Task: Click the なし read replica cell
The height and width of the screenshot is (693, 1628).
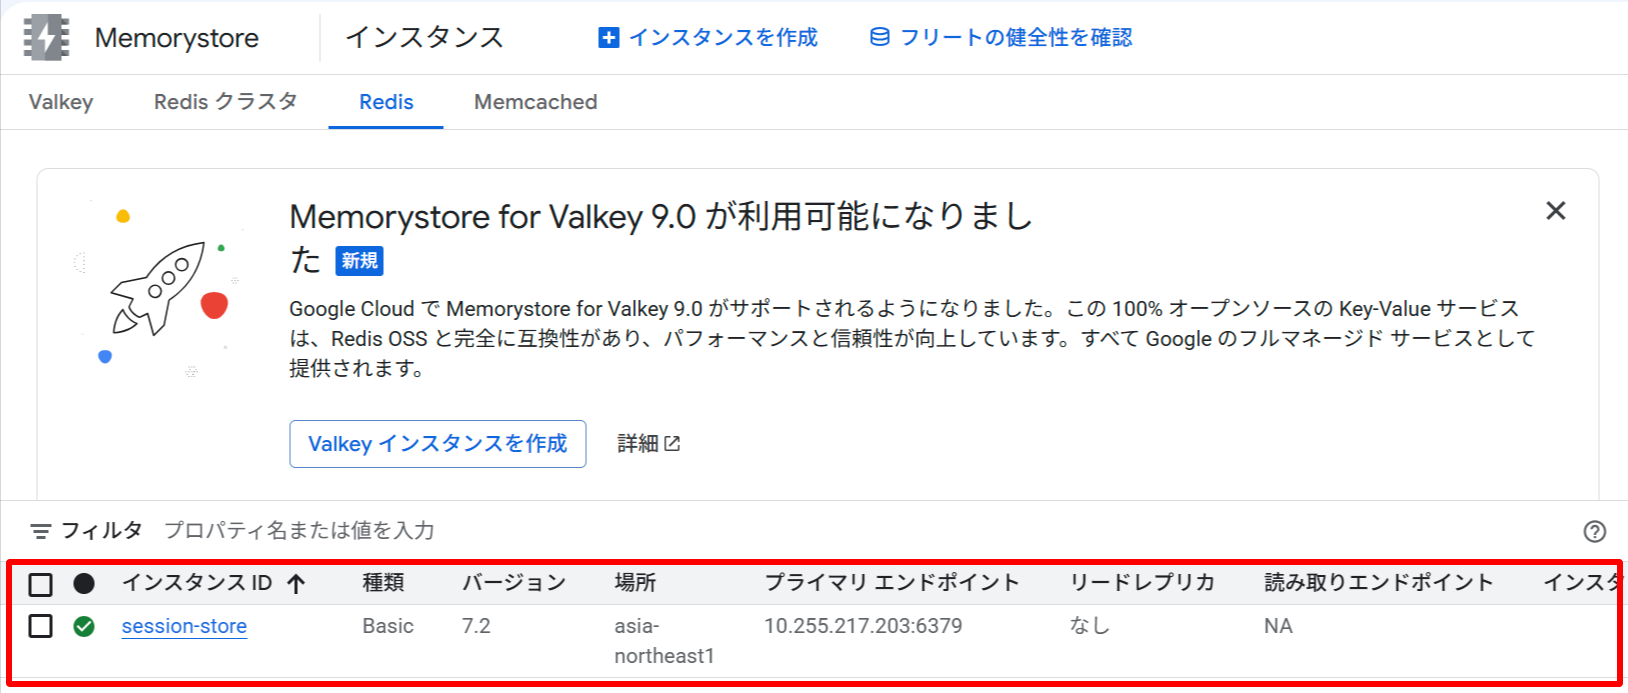Action: click(x=1090, y=626)
